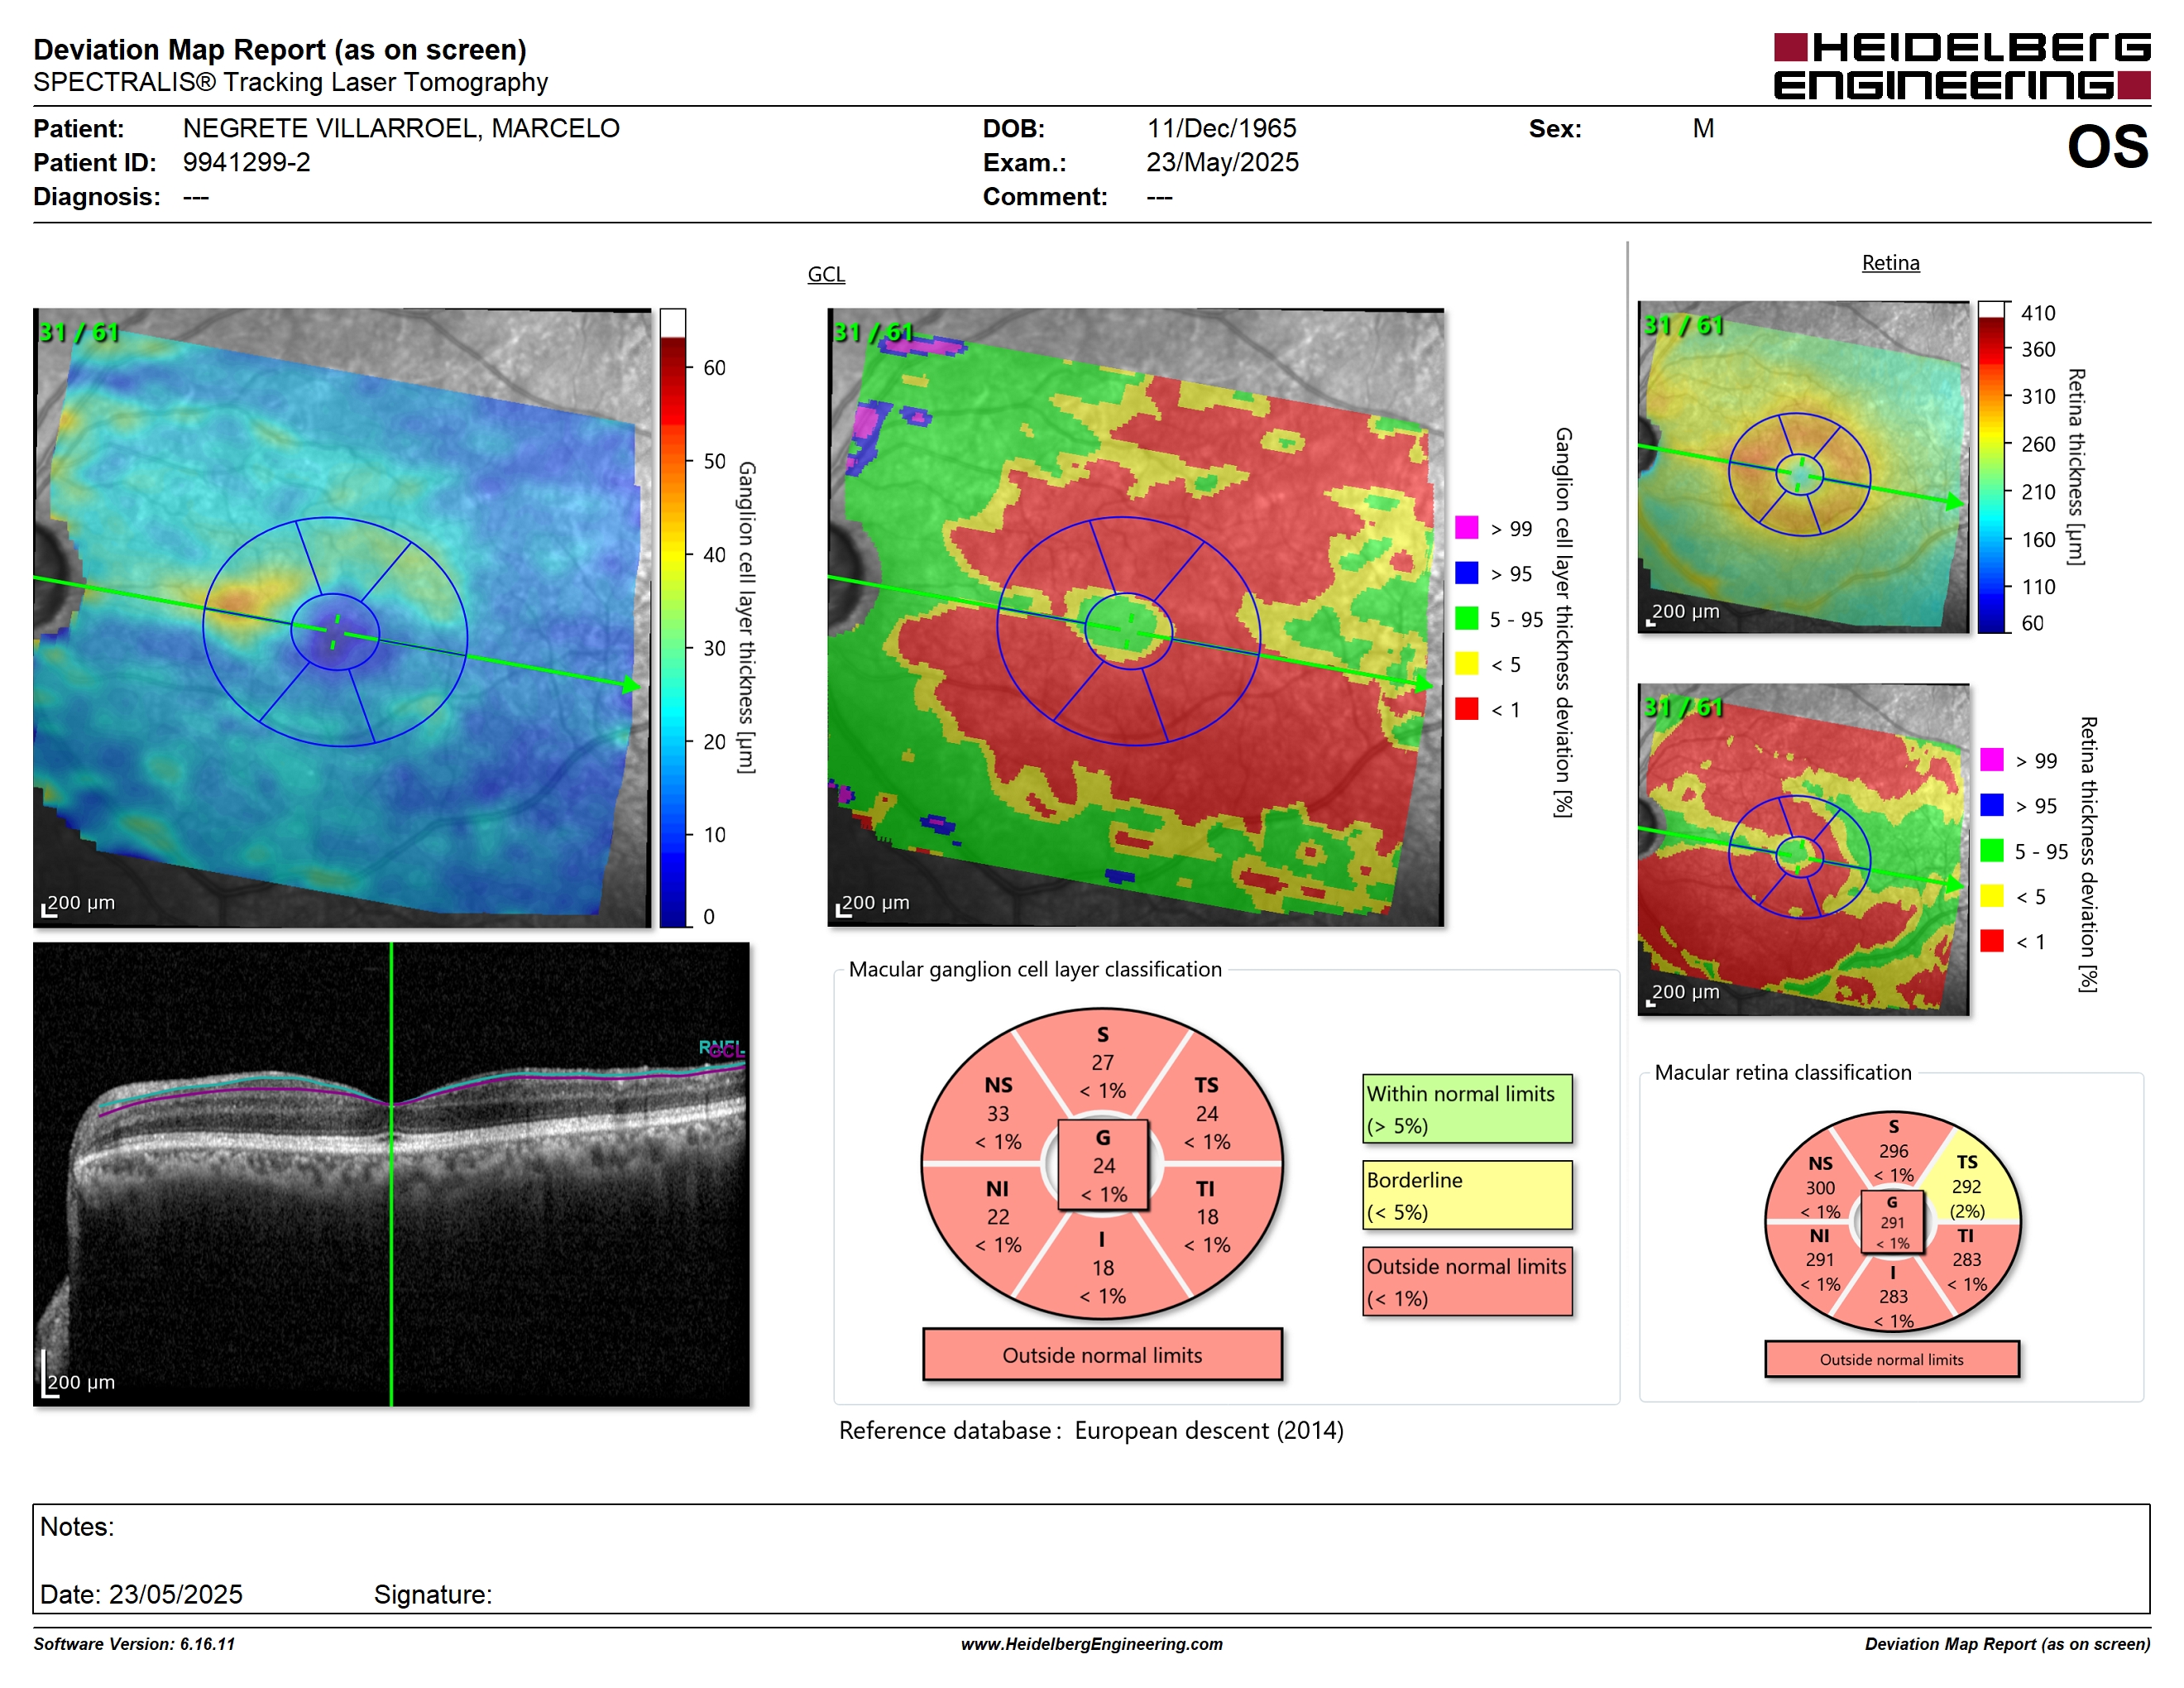Click the retina sector S value 296
This screenshot has height=1688, width=2184.
click(x=1893, y=1151)
